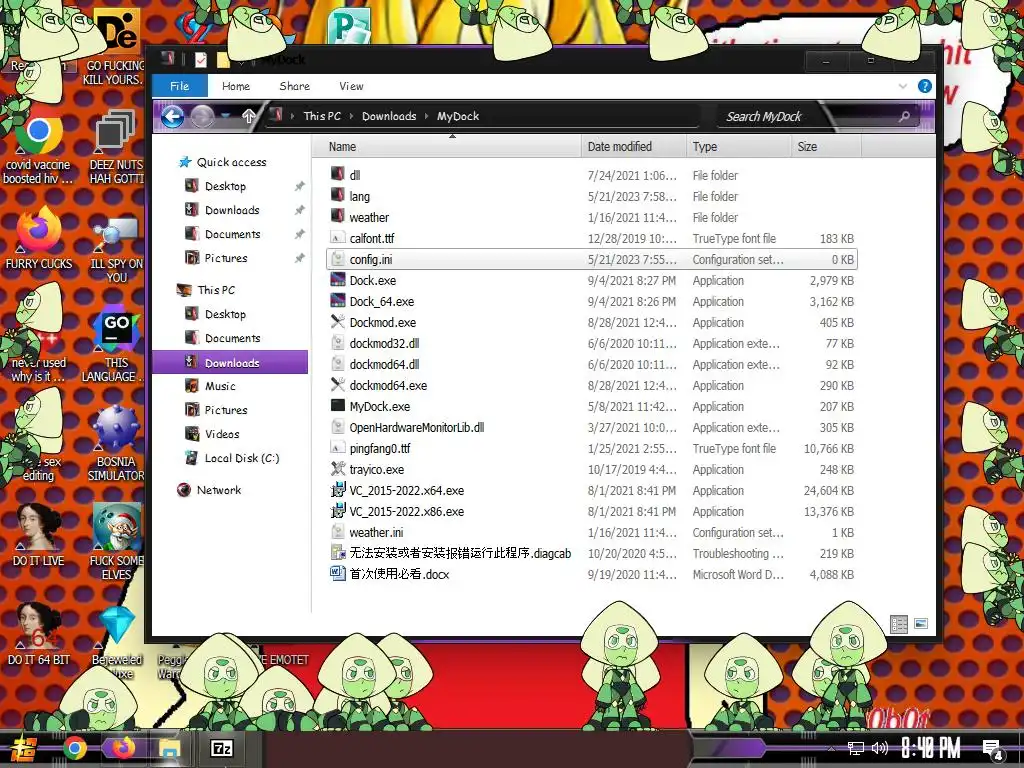This screenshot has width=1024, height=768.
Task: Select the 无法安装或者安装报错运行此程序.diagcab icon
Action: [338, 552]
